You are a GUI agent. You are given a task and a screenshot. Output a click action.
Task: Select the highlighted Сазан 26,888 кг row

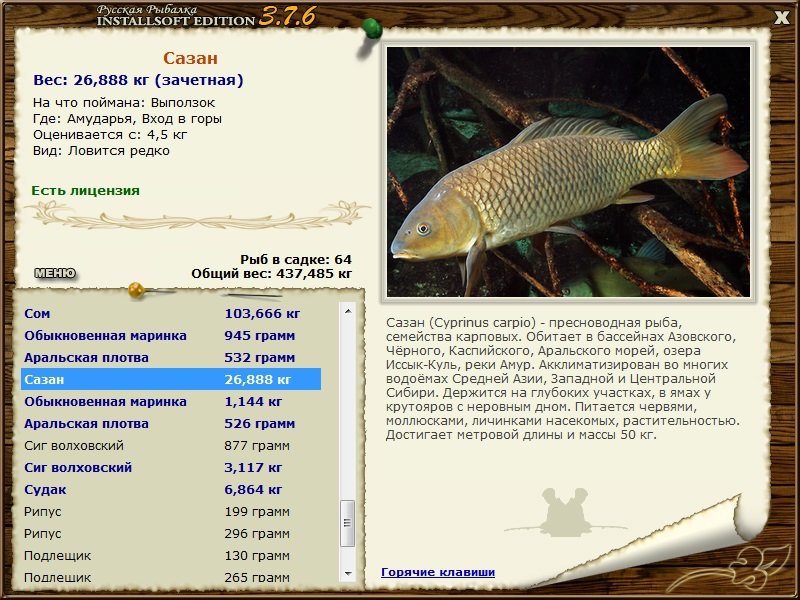tap(171, 380)
